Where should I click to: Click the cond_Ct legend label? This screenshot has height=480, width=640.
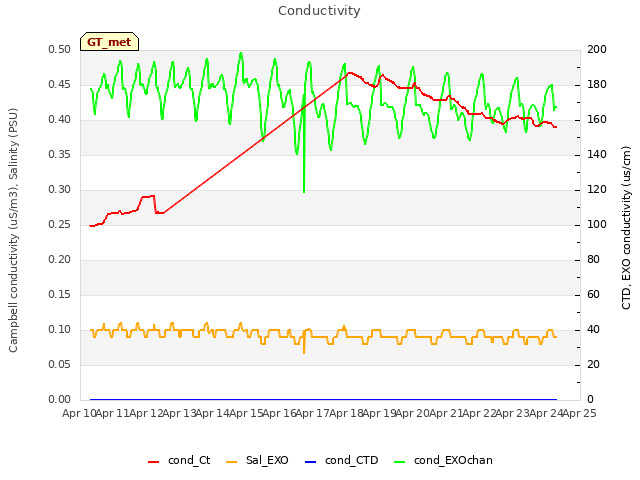coord(189,460)
